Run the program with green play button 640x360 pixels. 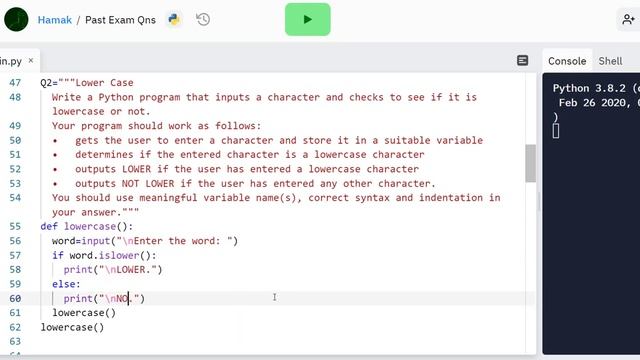[307, 19]
